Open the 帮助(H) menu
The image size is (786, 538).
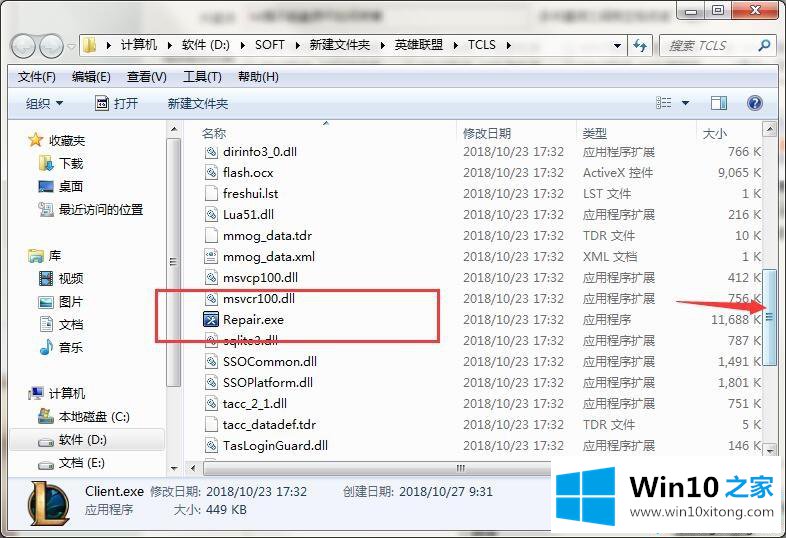[x=258, y=77]
